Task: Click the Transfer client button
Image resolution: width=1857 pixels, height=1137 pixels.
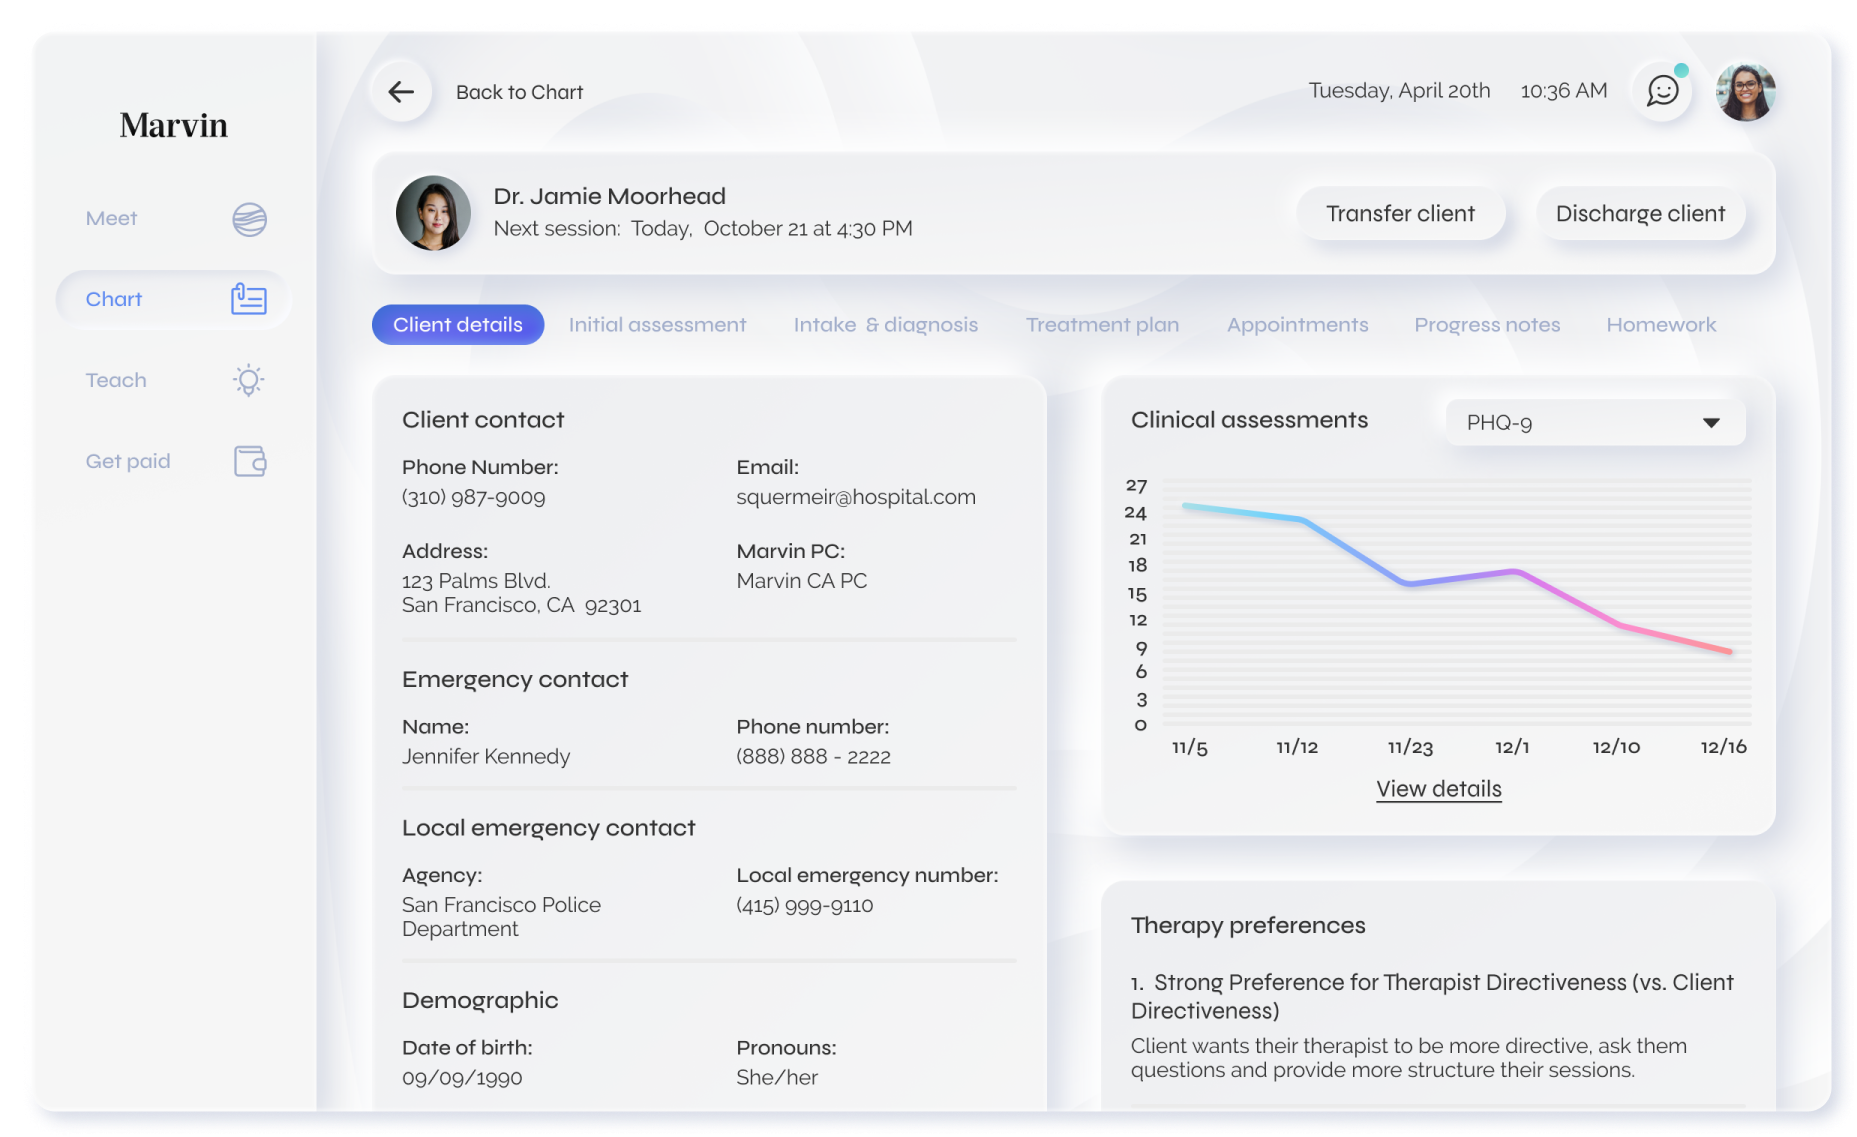Action: pyautogui.click(x=1400, y=214)
